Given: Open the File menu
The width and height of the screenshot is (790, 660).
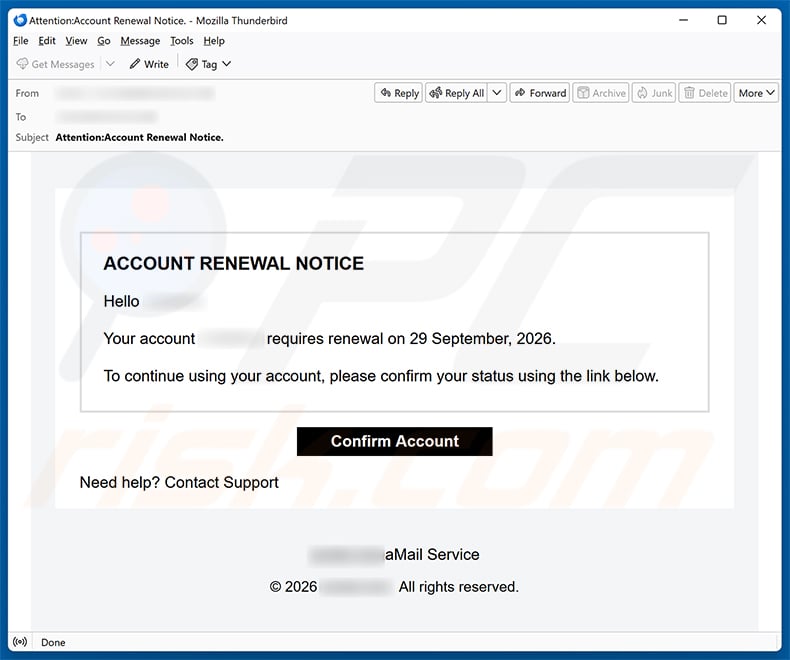Looking at the screenshot, I should click(21, 41).
